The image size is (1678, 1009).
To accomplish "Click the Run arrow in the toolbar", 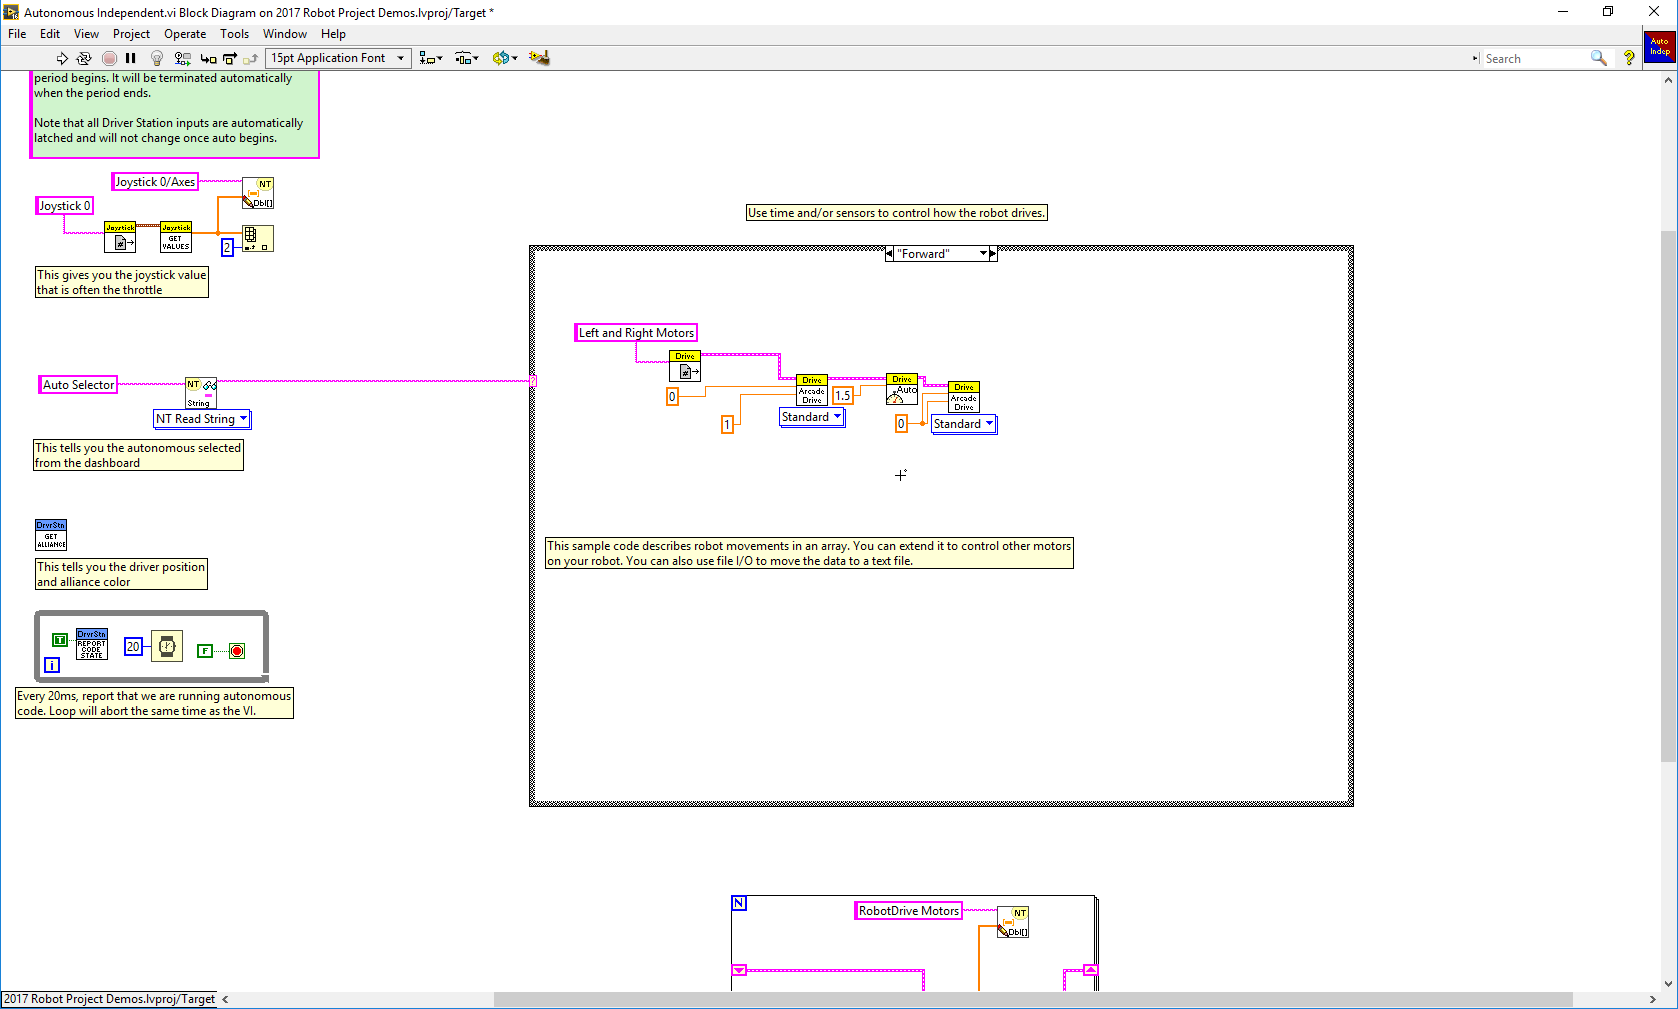I will tap(62, 58).
